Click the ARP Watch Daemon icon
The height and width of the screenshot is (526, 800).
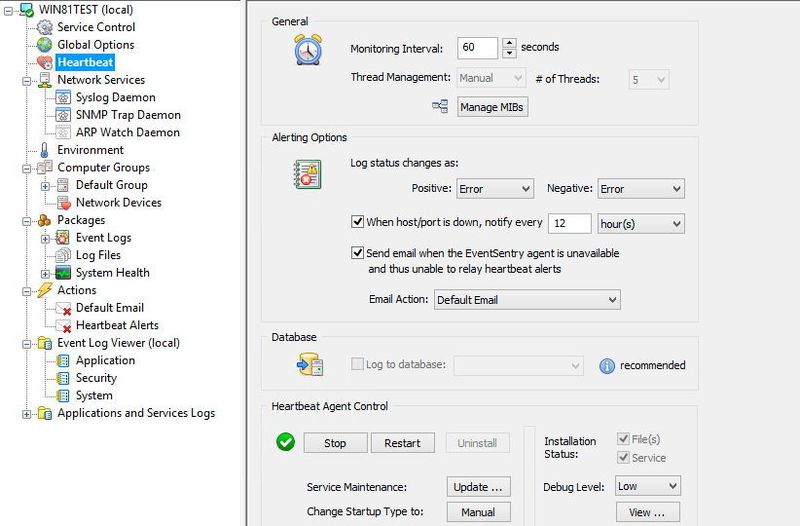(63, 132)
